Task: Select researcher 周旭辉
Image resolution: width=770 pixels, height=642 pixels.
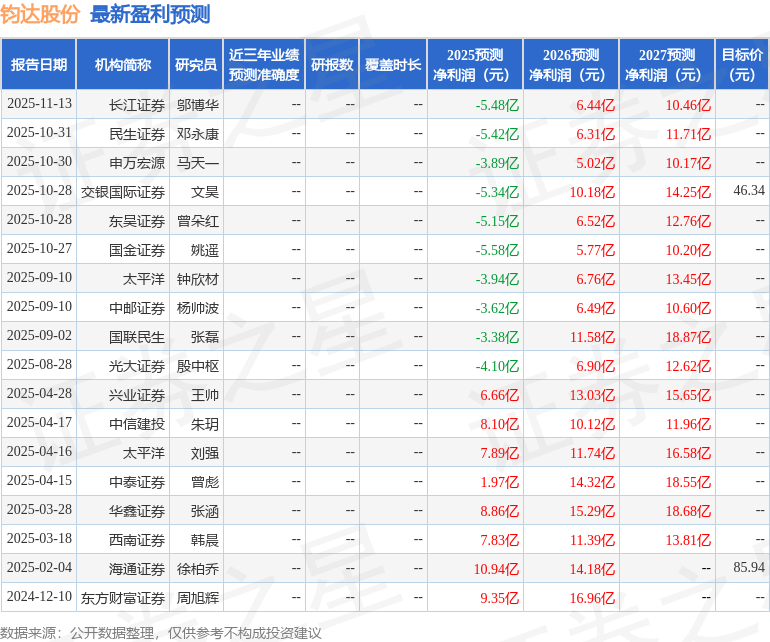Action: tap(198, 598)
